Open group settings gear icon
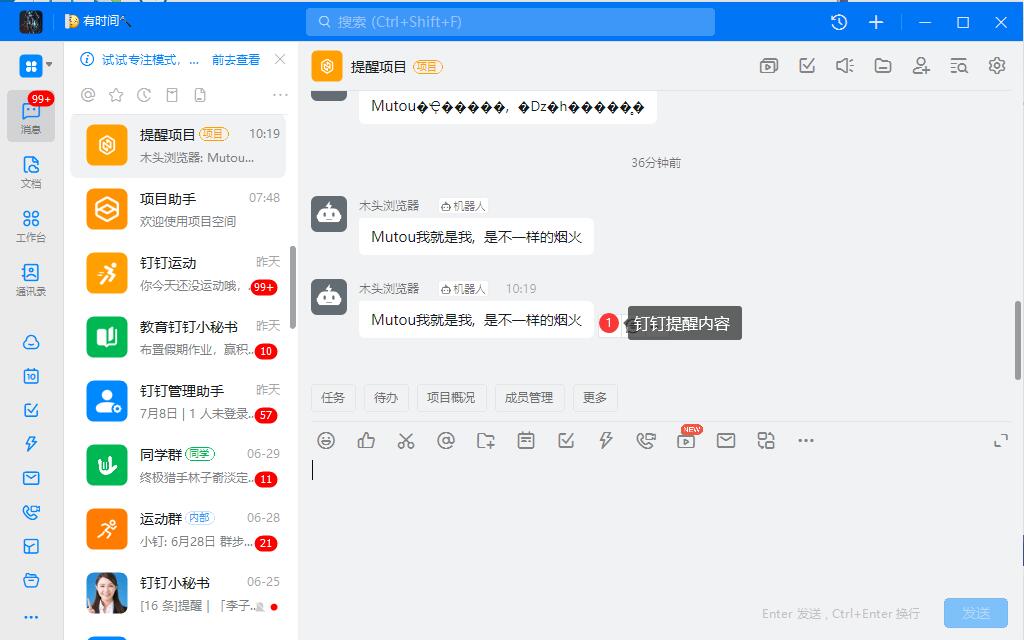This screenshot has height=640, width=1024. (997, 66)
